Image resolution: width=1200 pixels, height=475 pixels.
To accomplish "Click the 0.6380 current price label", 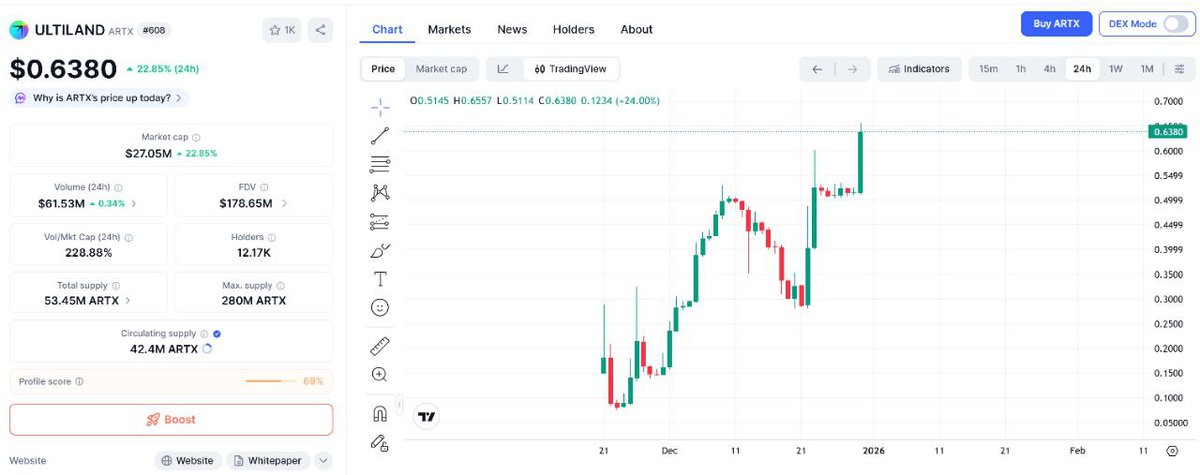I will click(1167, 131).
